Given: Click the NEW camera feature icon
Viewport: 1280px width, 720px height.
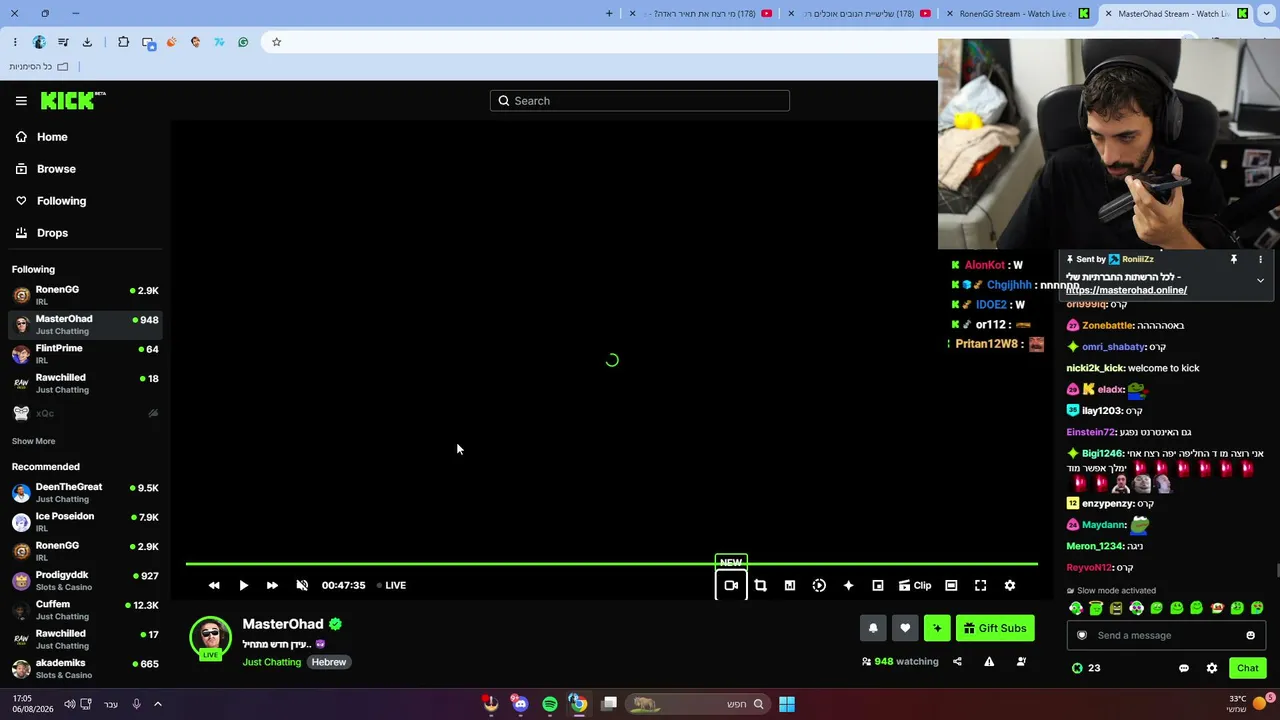Looking at the screenshot, I should point(731,586).
